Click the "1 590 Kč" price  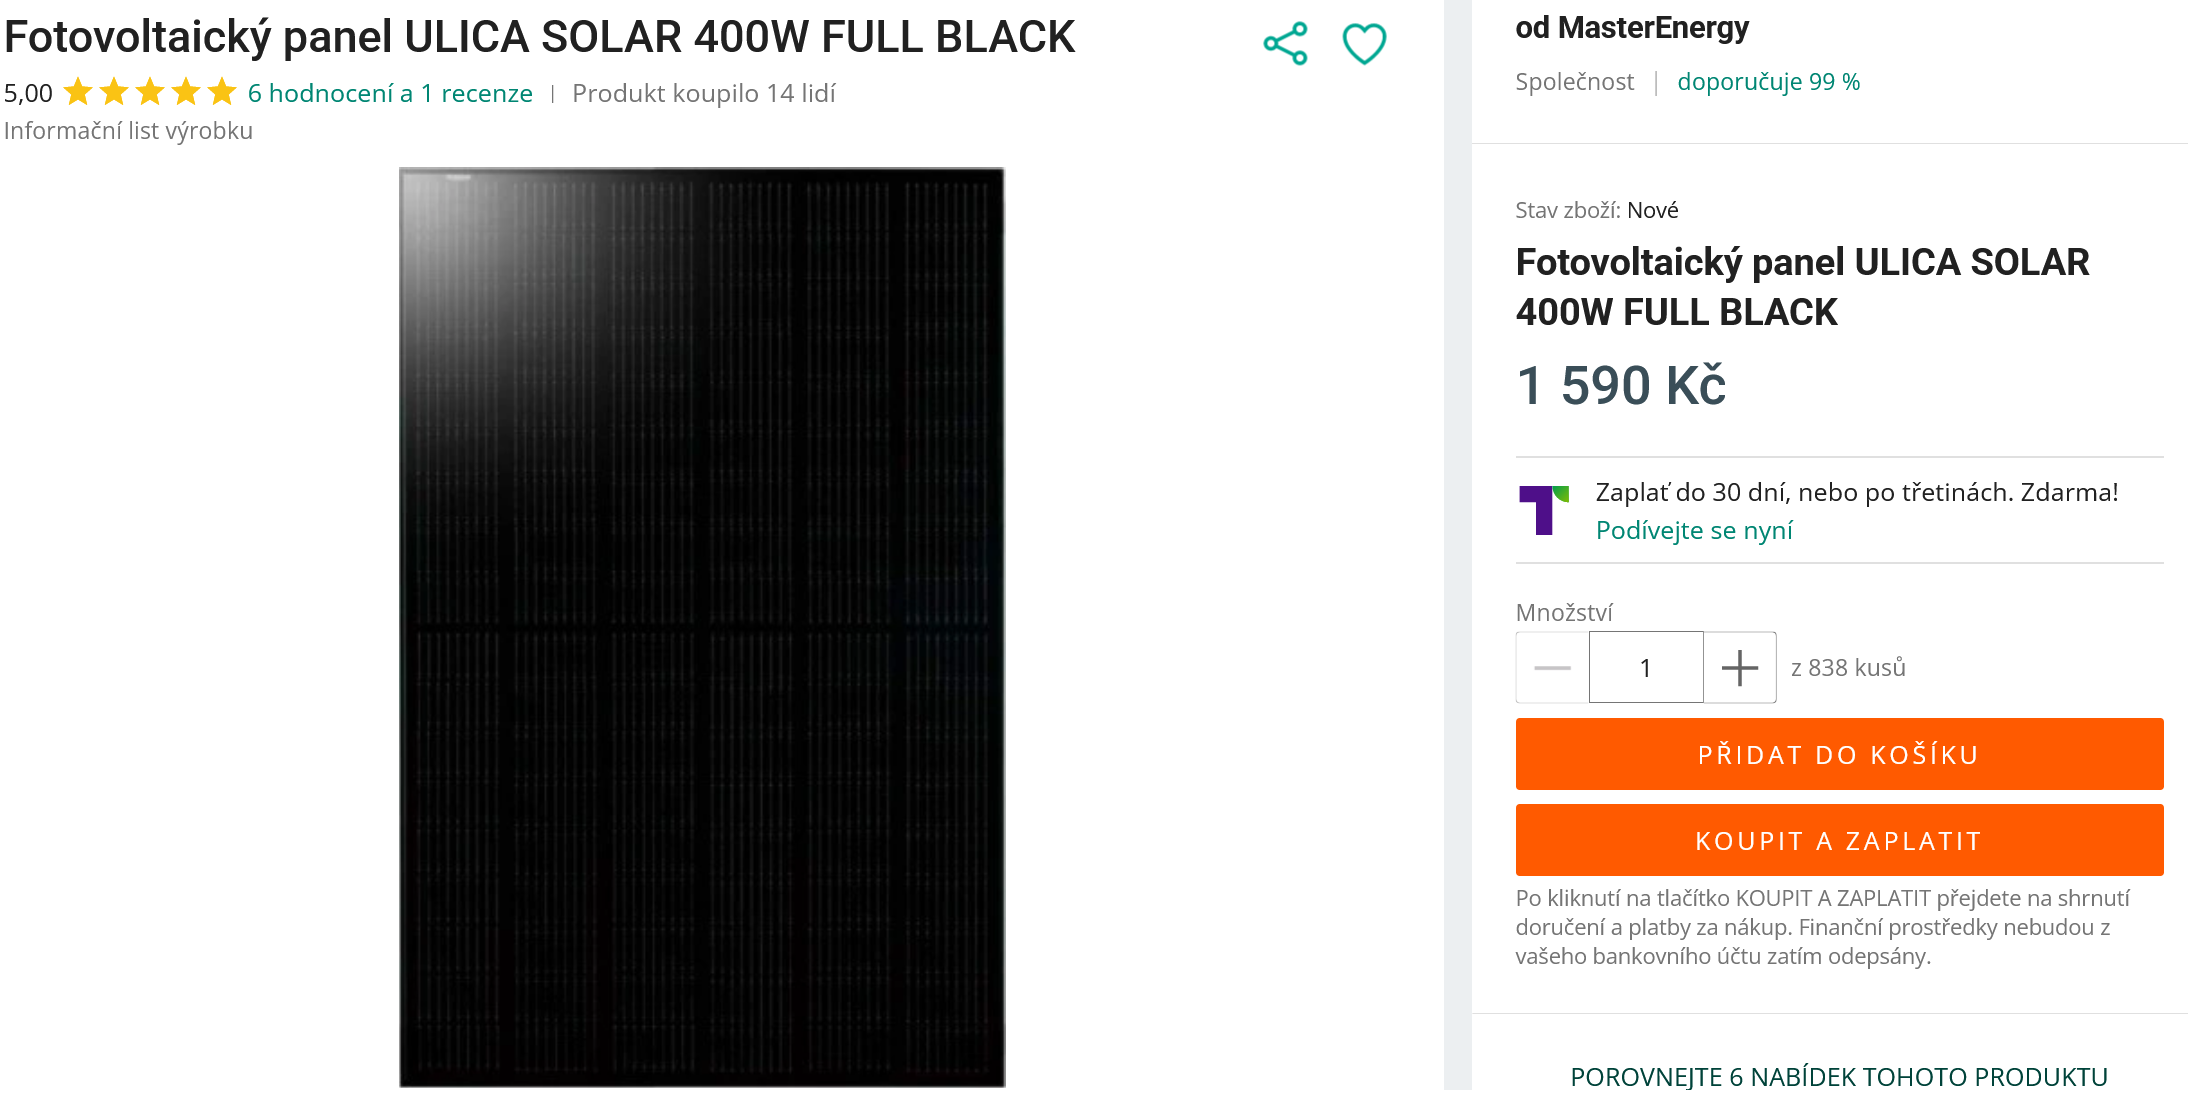coord(1621,386)
